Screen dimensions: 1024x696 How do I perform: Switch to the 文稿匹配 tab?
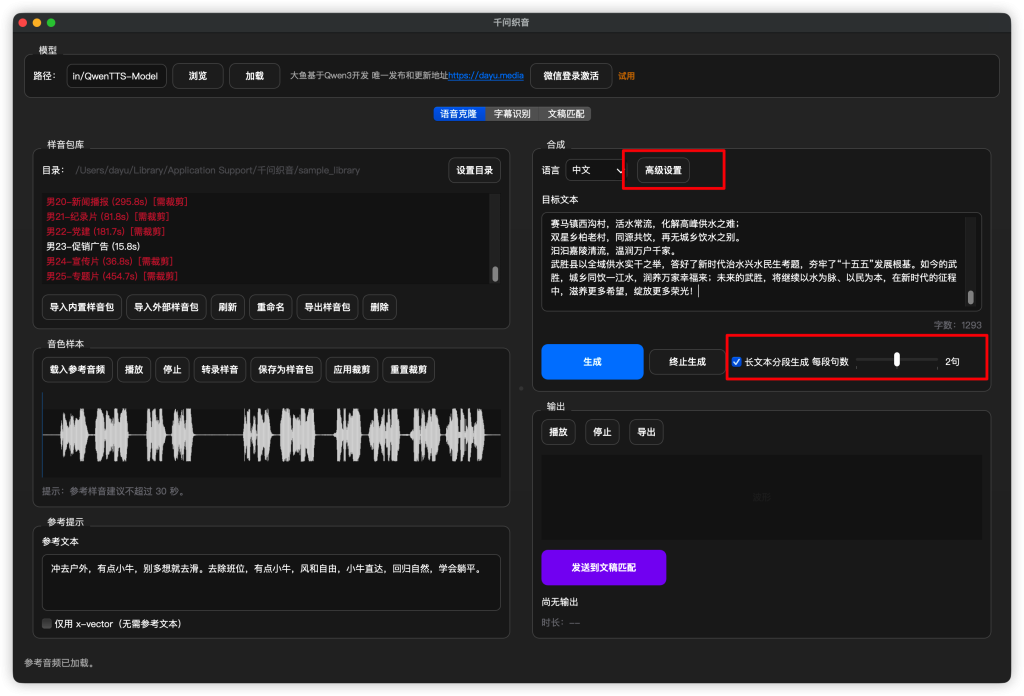(566, 114)
